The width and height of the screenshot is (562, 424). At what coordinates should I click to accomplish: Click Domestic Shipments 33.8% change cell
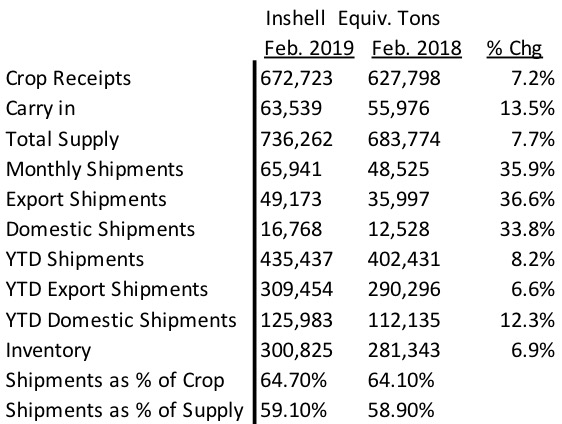[527, 229]
